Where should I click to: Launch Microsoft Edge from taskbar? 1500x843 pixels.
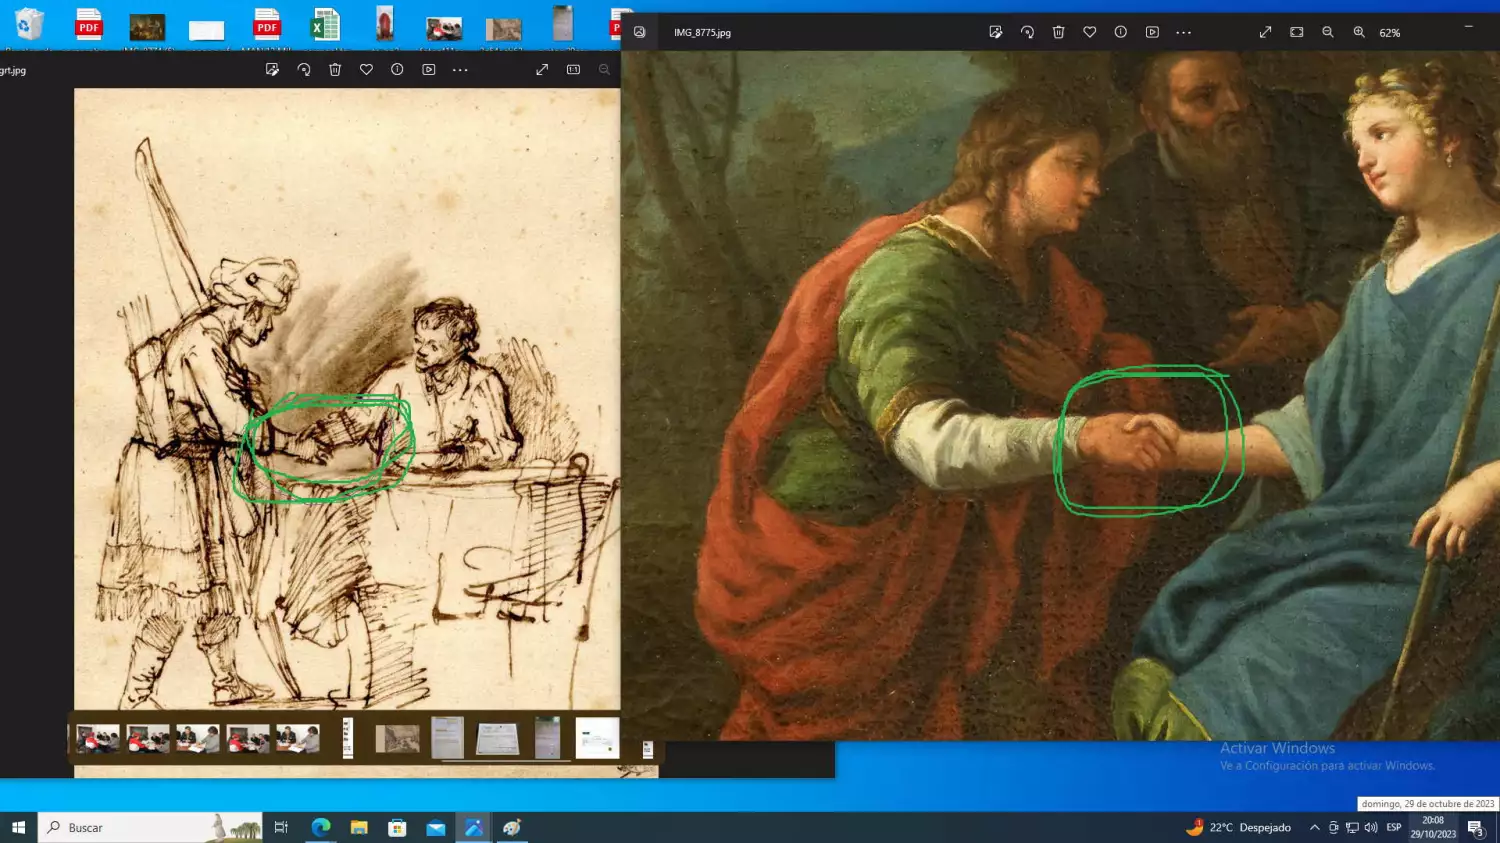(x=320, y=827)
